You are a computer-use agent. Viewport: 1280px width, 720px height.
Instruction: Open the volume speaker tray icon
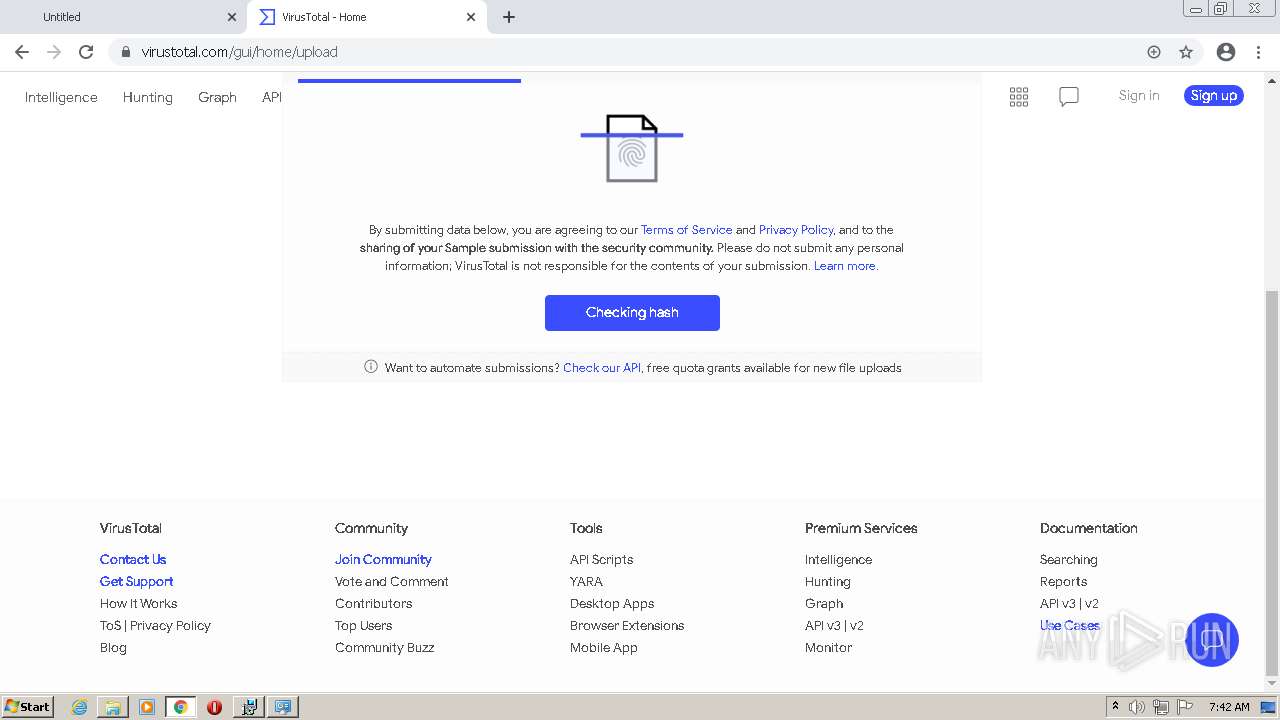pos(1137,707)
